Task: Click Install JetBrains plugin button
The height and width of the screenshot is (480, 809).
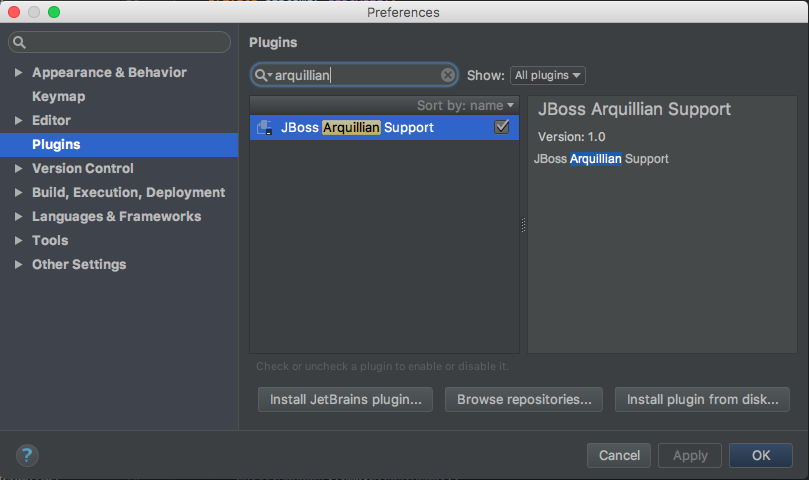Action: [345, 399]
